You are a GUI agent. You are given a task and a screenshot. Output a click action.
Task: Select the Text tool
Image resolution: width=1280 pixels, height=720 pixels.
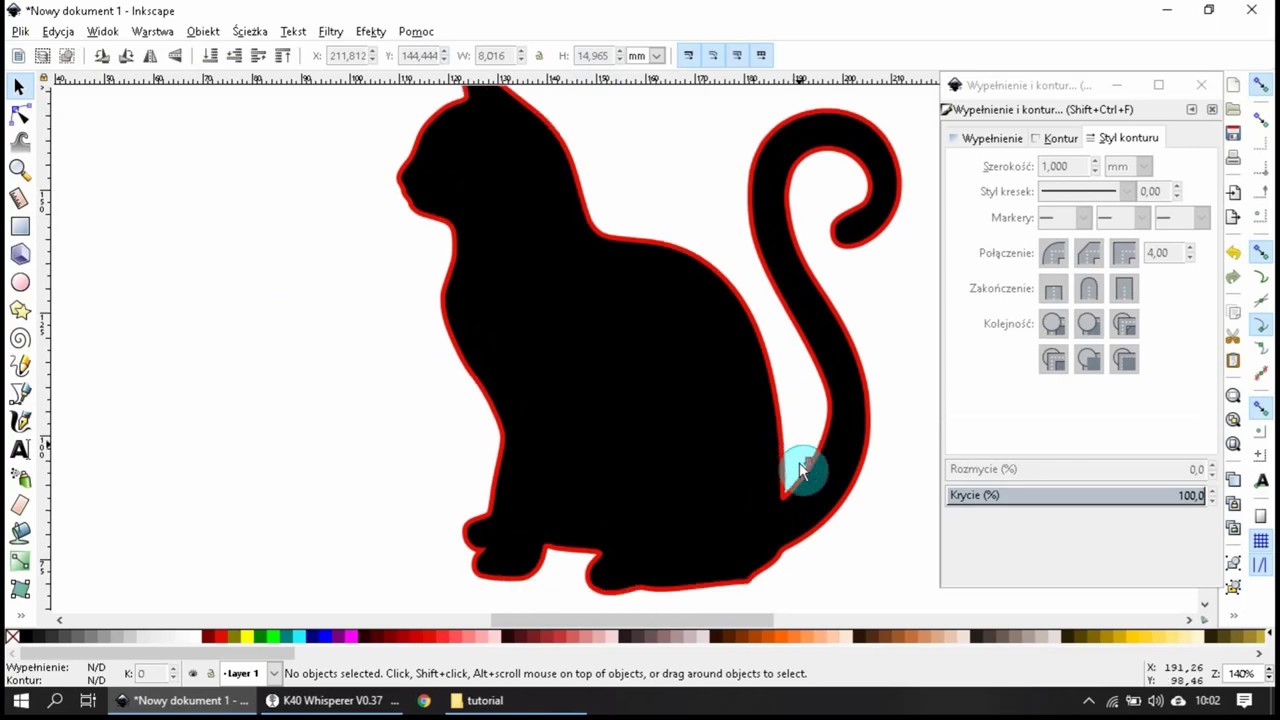19,450
